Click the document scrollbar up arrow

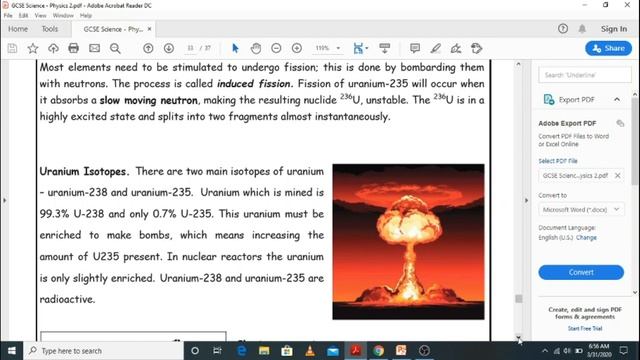tap(518, 64)
